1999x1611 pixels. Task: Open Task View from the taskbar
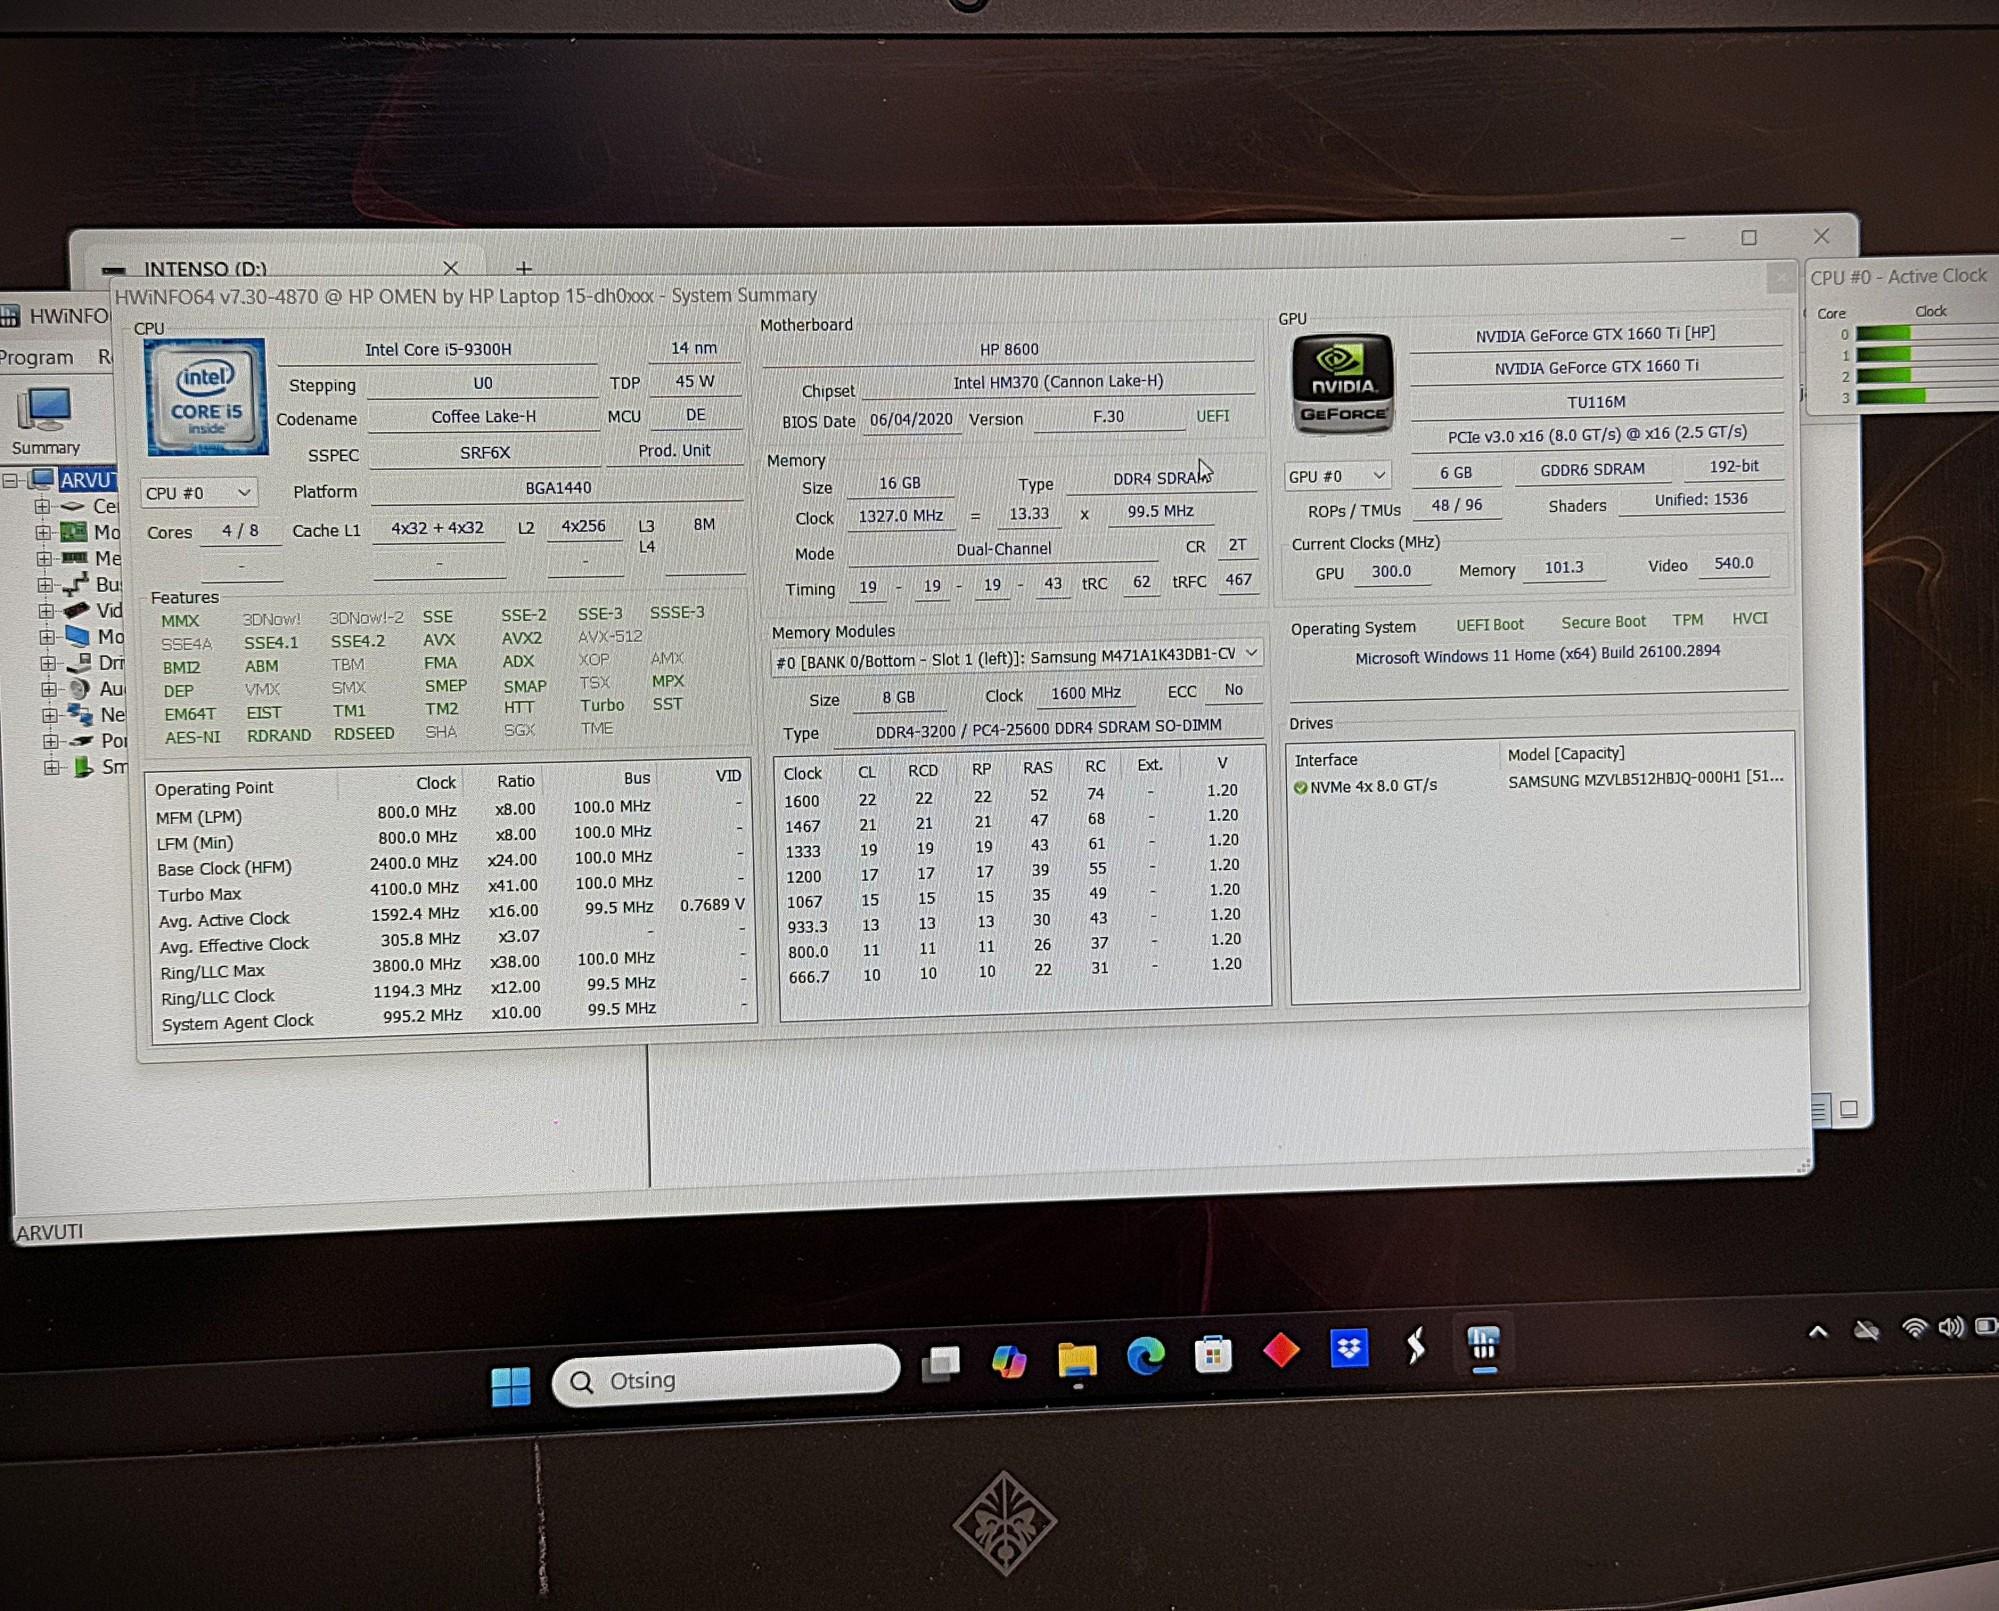click(940, 1364)
